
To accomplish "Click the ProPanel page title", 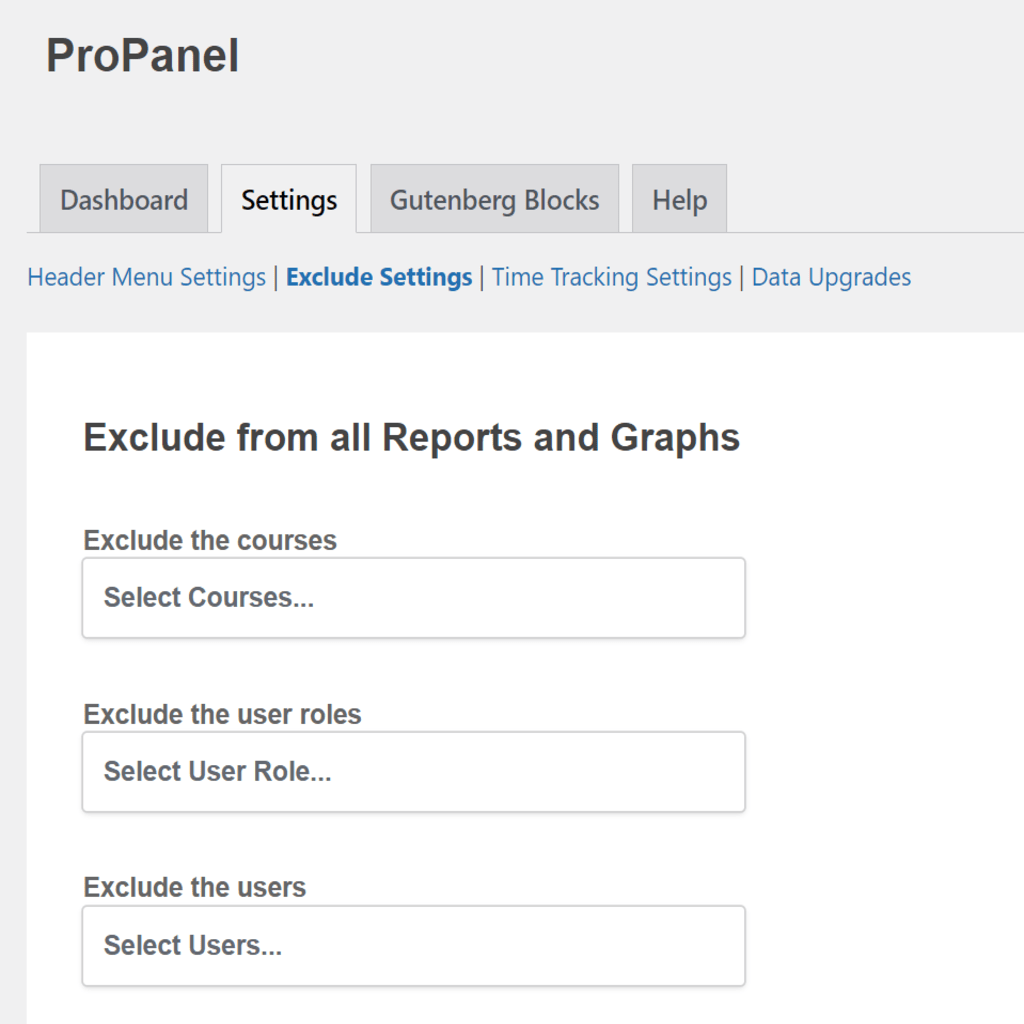I will [x=142, y=56].
